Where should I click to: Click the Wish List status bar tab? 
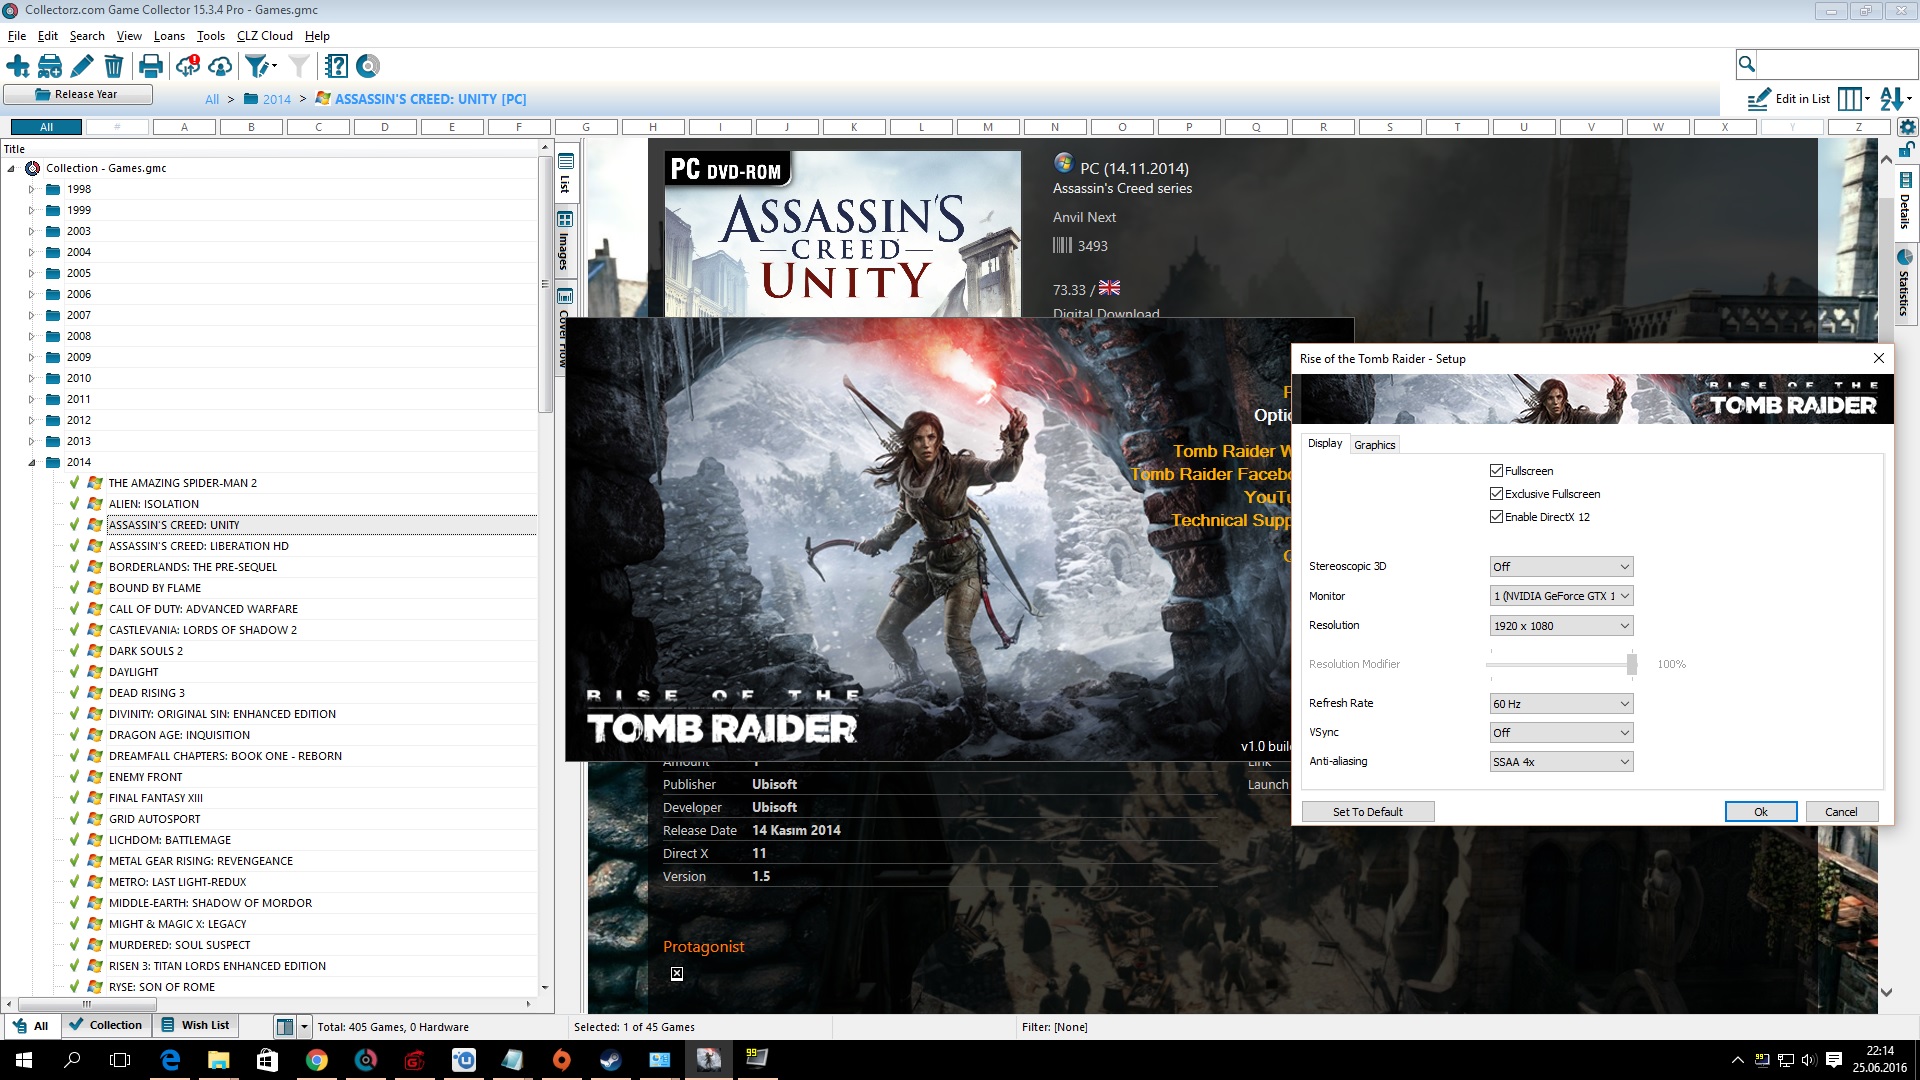coord(196,1025)
